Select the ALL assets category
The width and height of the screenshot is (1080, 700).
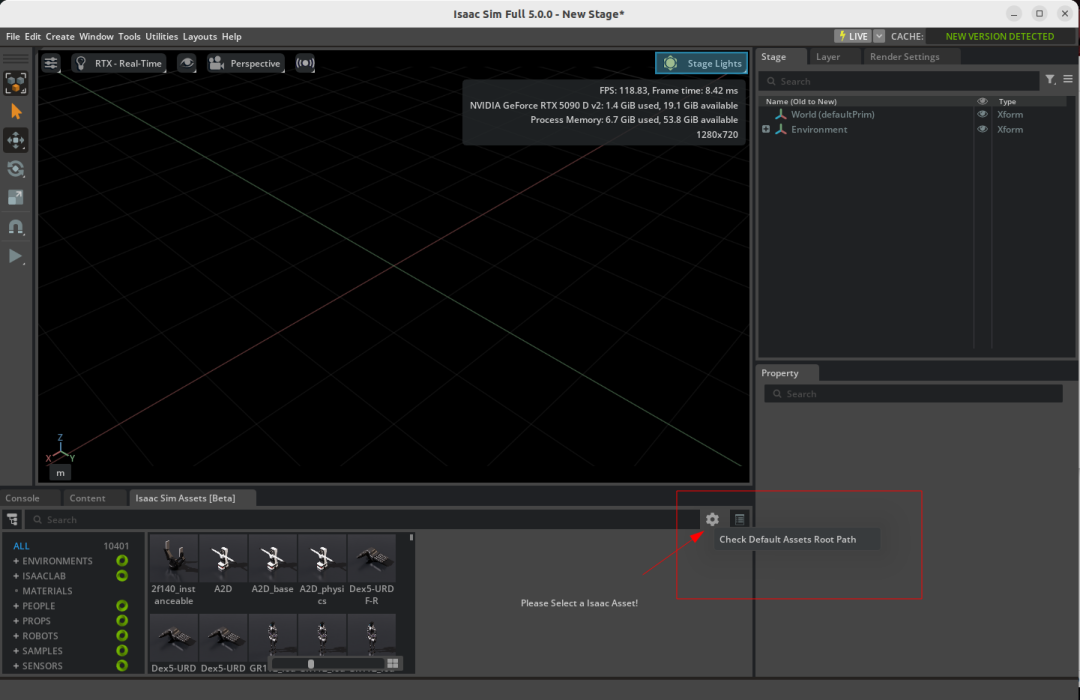click(21, 546)
